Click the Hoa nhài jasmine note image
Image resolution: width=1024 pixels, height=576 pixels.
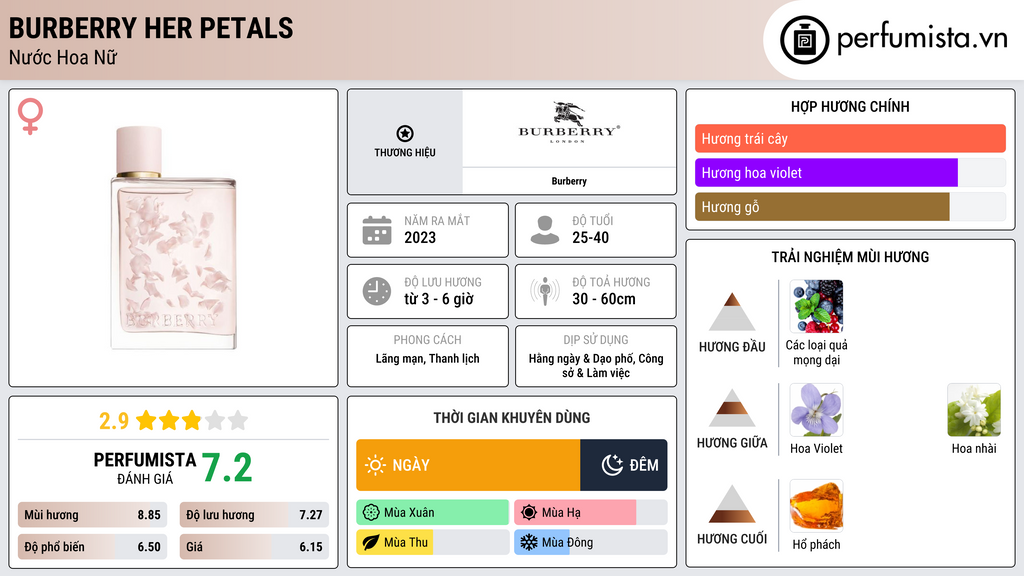(973, 410)
